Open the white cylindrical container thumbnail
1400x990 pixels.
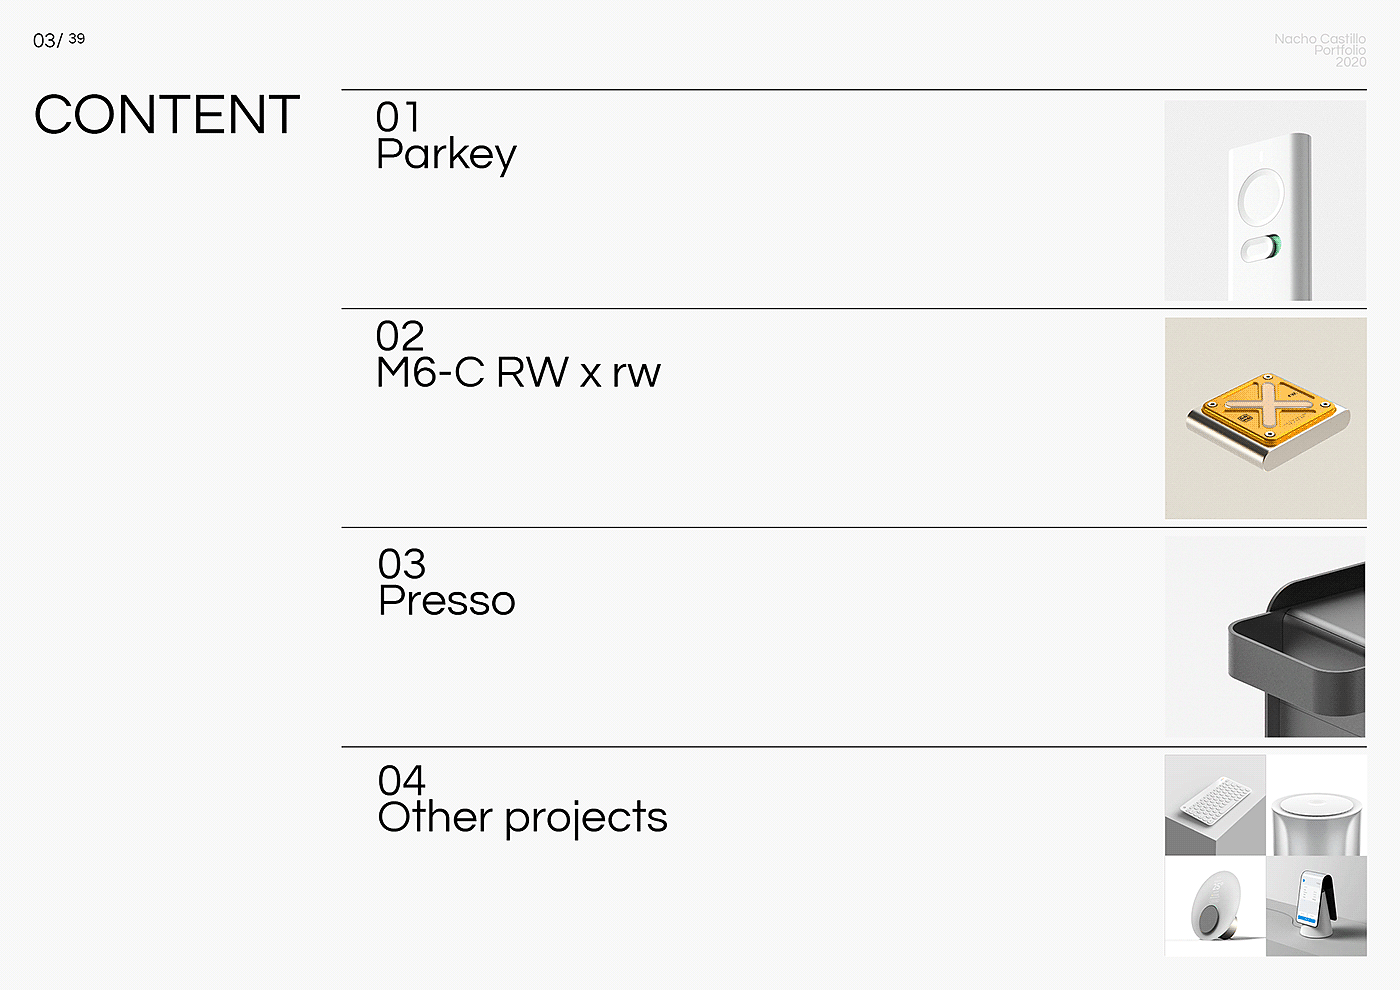(1316, 805)
